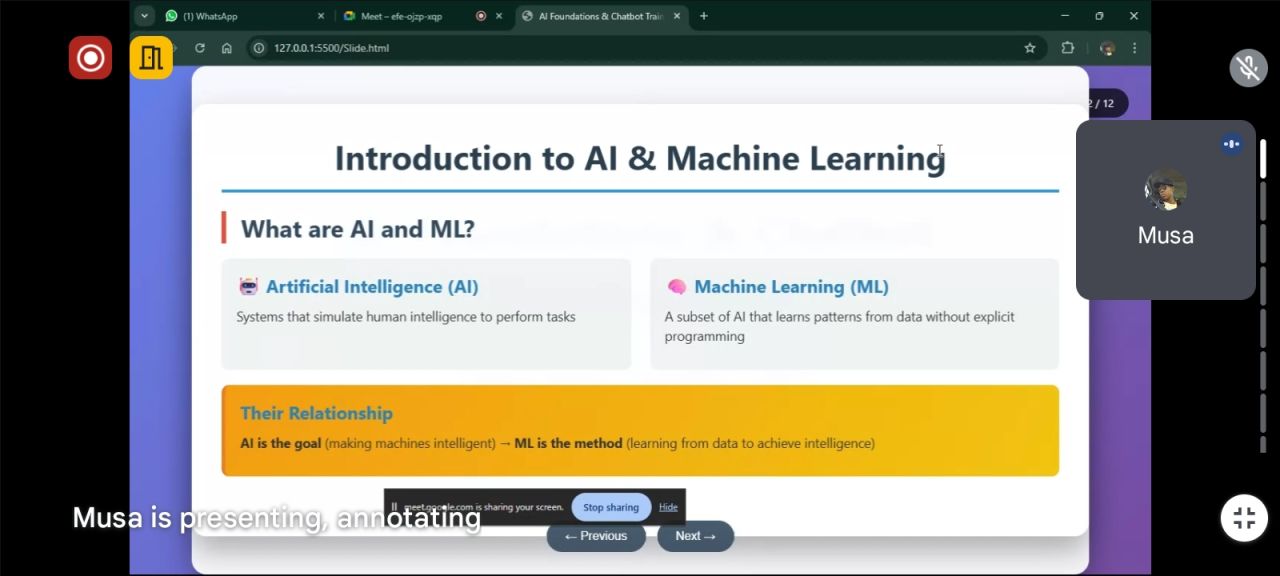Image resolution: width=1280 pixels, height=576 pixels.
Task: Go to browser home page
Action: pyautogui.click(x=227, y=48)
